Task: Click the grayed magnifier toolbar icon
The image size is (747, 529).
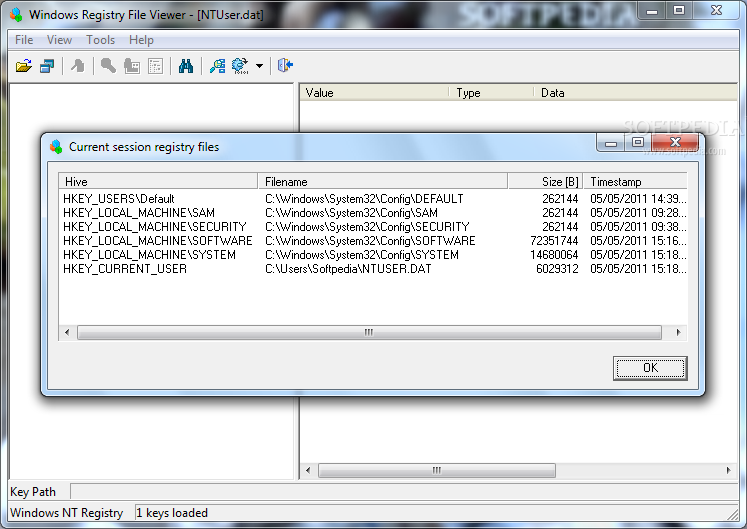Action: pos(108,65)
